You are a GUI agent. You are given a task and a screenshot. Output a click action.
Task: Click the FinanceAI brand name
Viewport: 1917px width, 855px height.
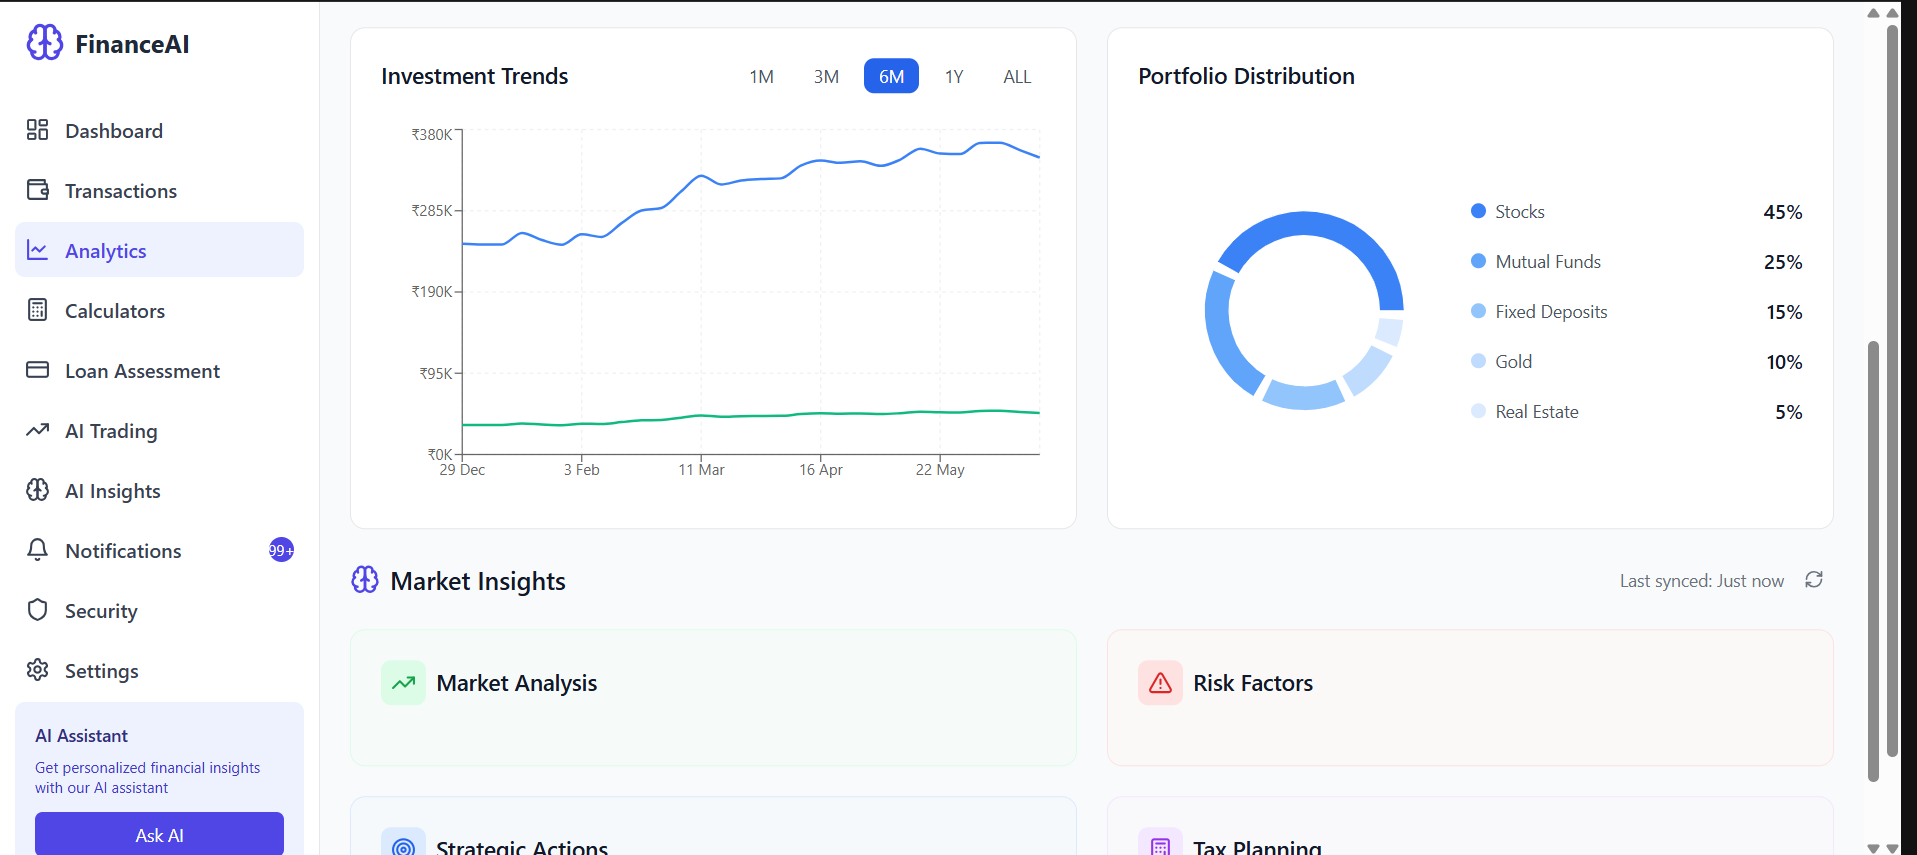click(132, 44)
